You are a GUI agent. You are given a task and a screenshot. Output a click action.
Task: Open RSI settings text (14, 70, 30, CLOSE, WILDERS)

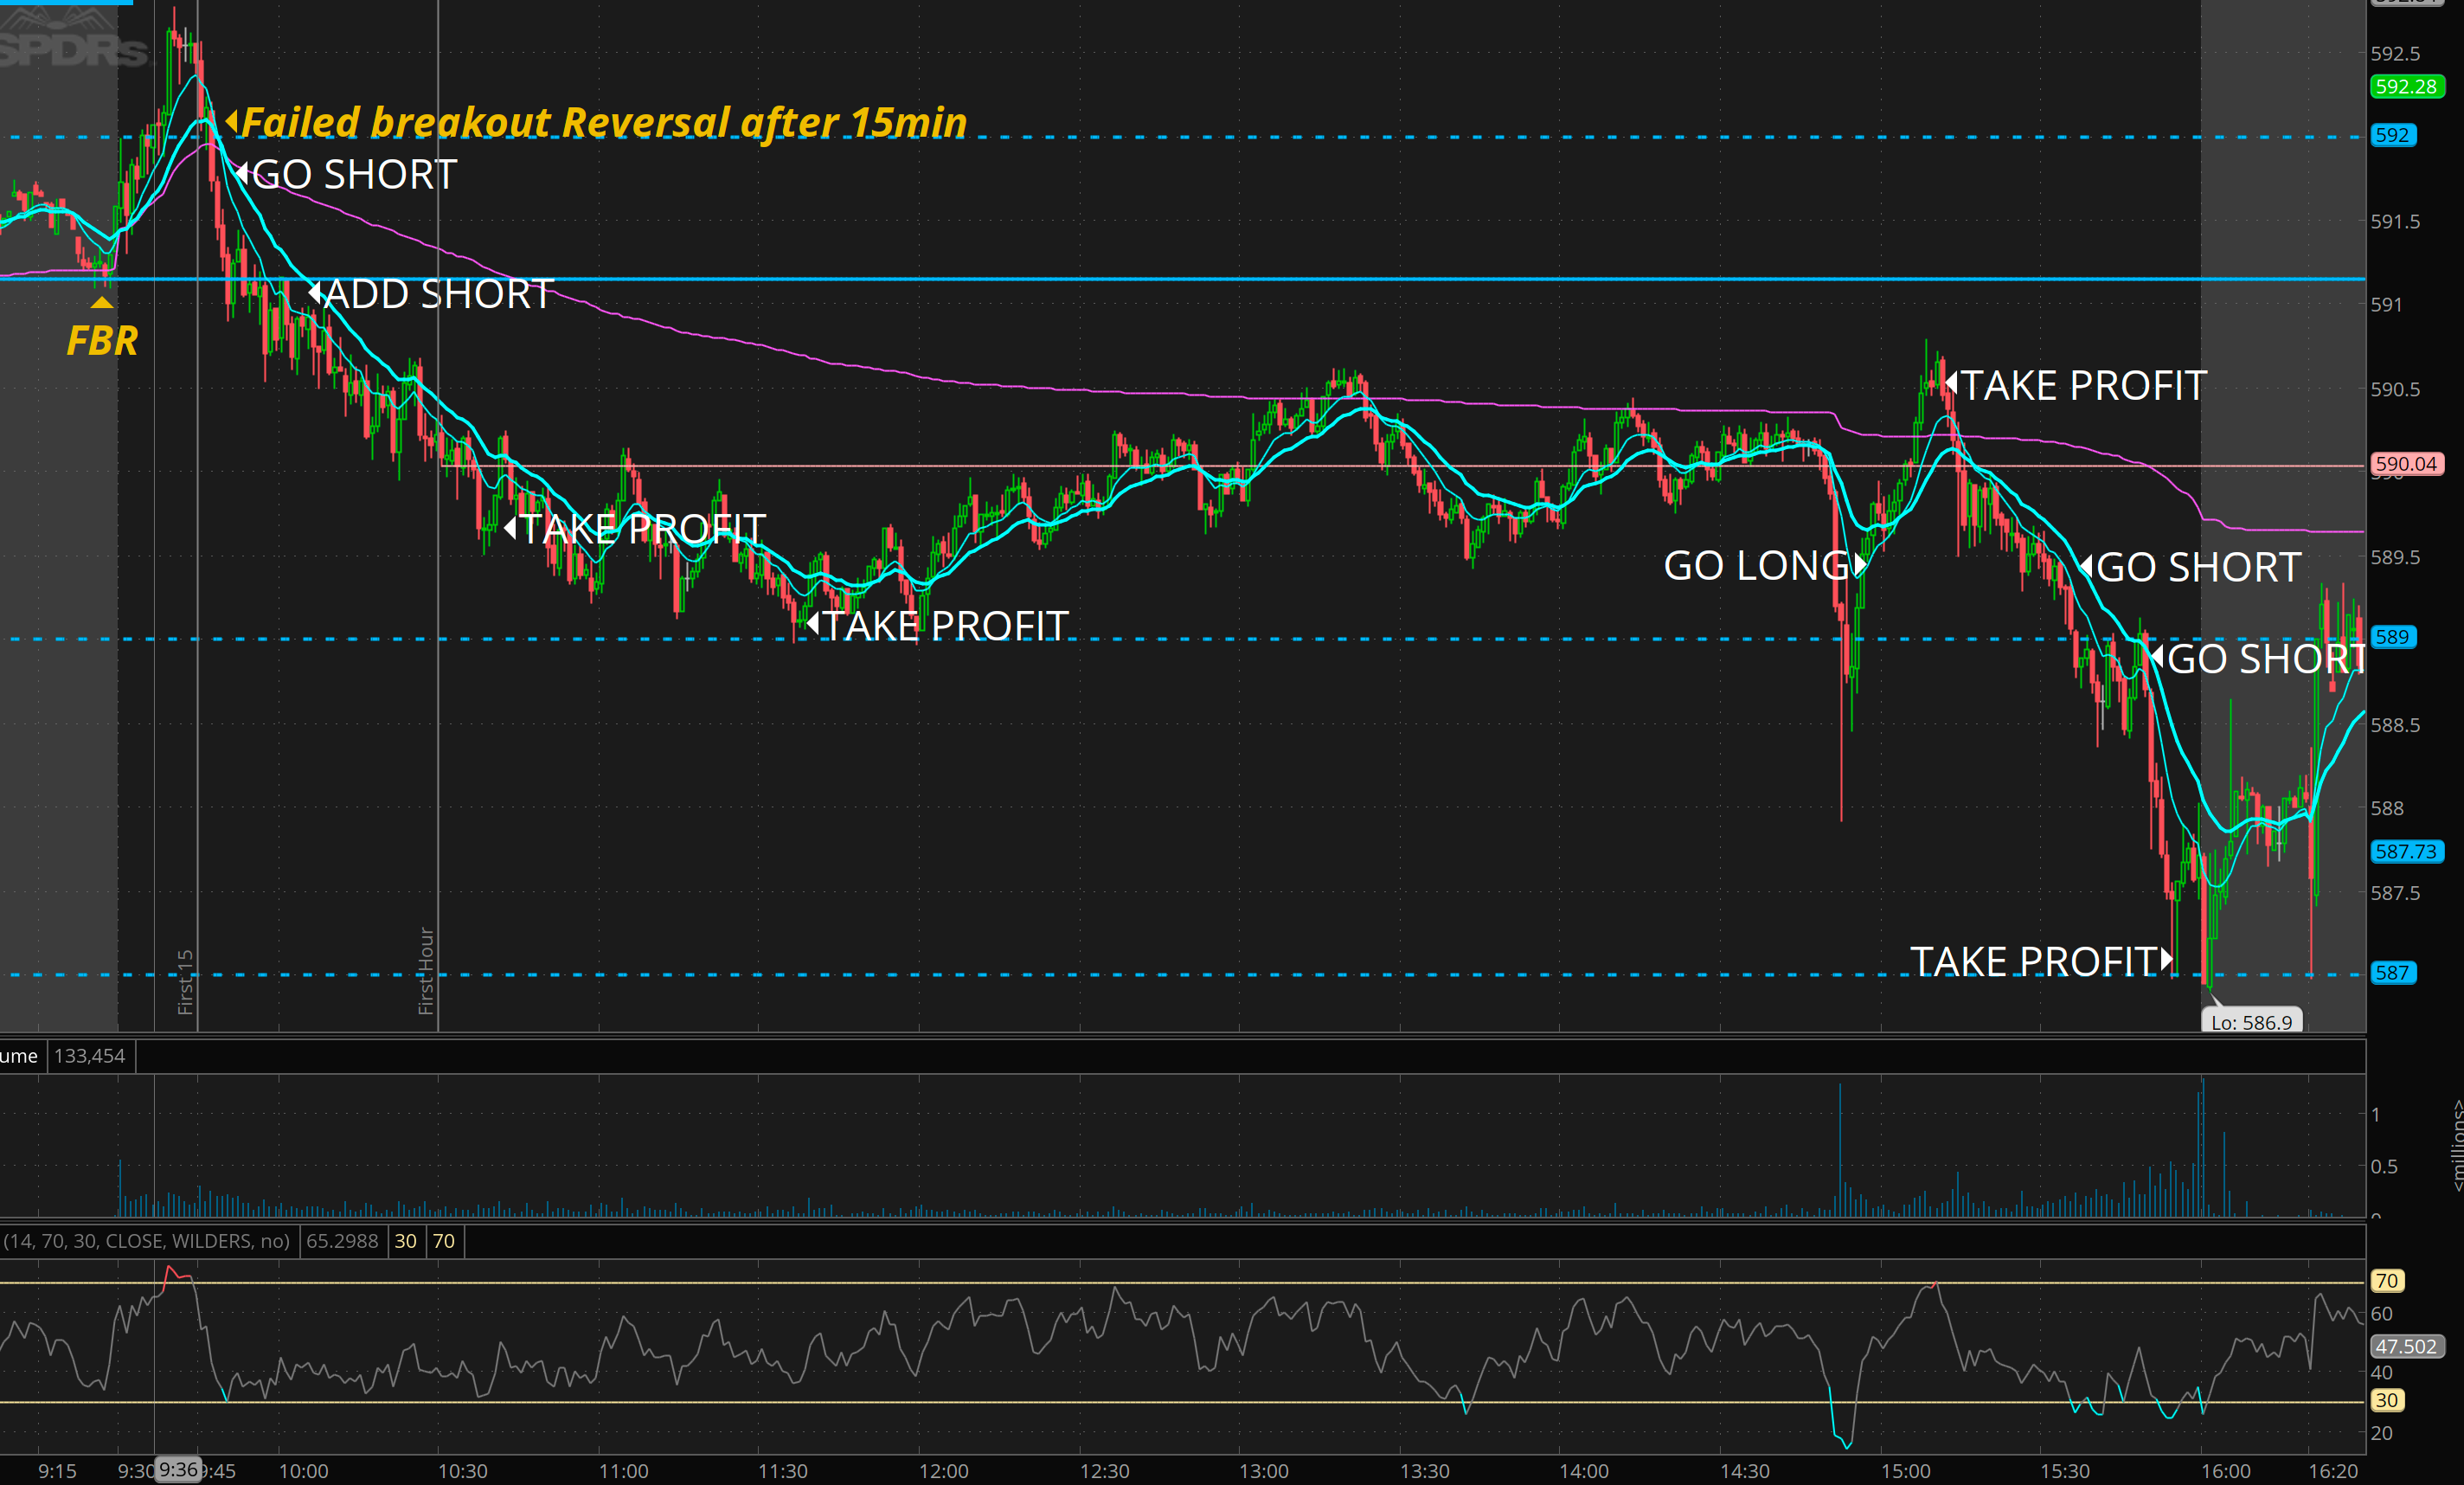pos(146,1241)
